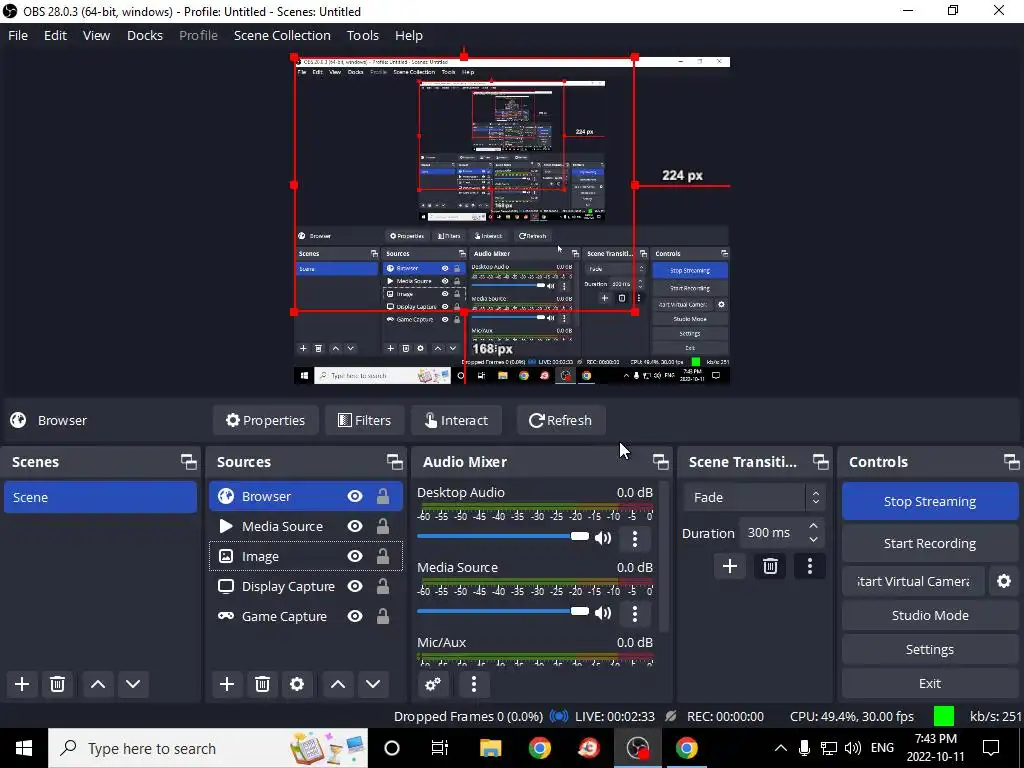Click Start Recording button
Screen dimensions: 1024x768
[x=930, y=544]
